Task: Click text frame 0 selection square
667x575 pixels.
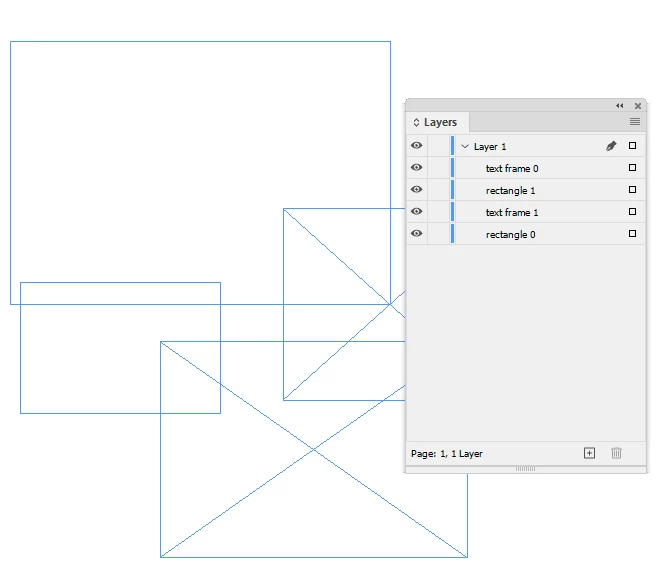Action: click(633, 168)
